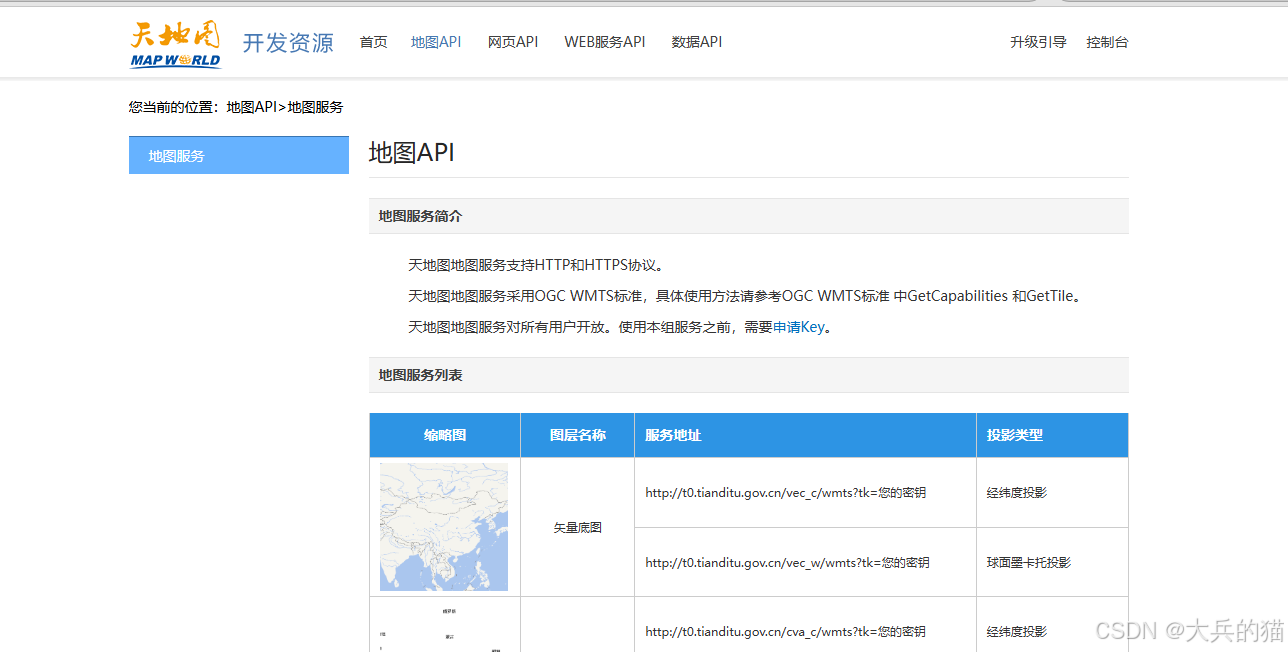
Task: Click the 申请Key link
Action: [x=799, y=327]
